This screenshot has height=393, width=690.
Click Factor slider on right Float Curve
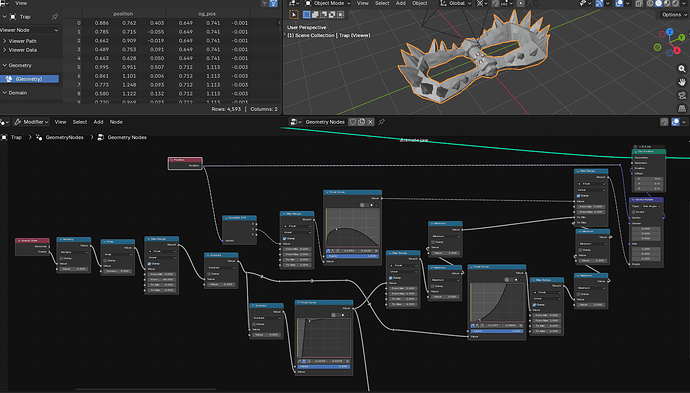(497, 331)
